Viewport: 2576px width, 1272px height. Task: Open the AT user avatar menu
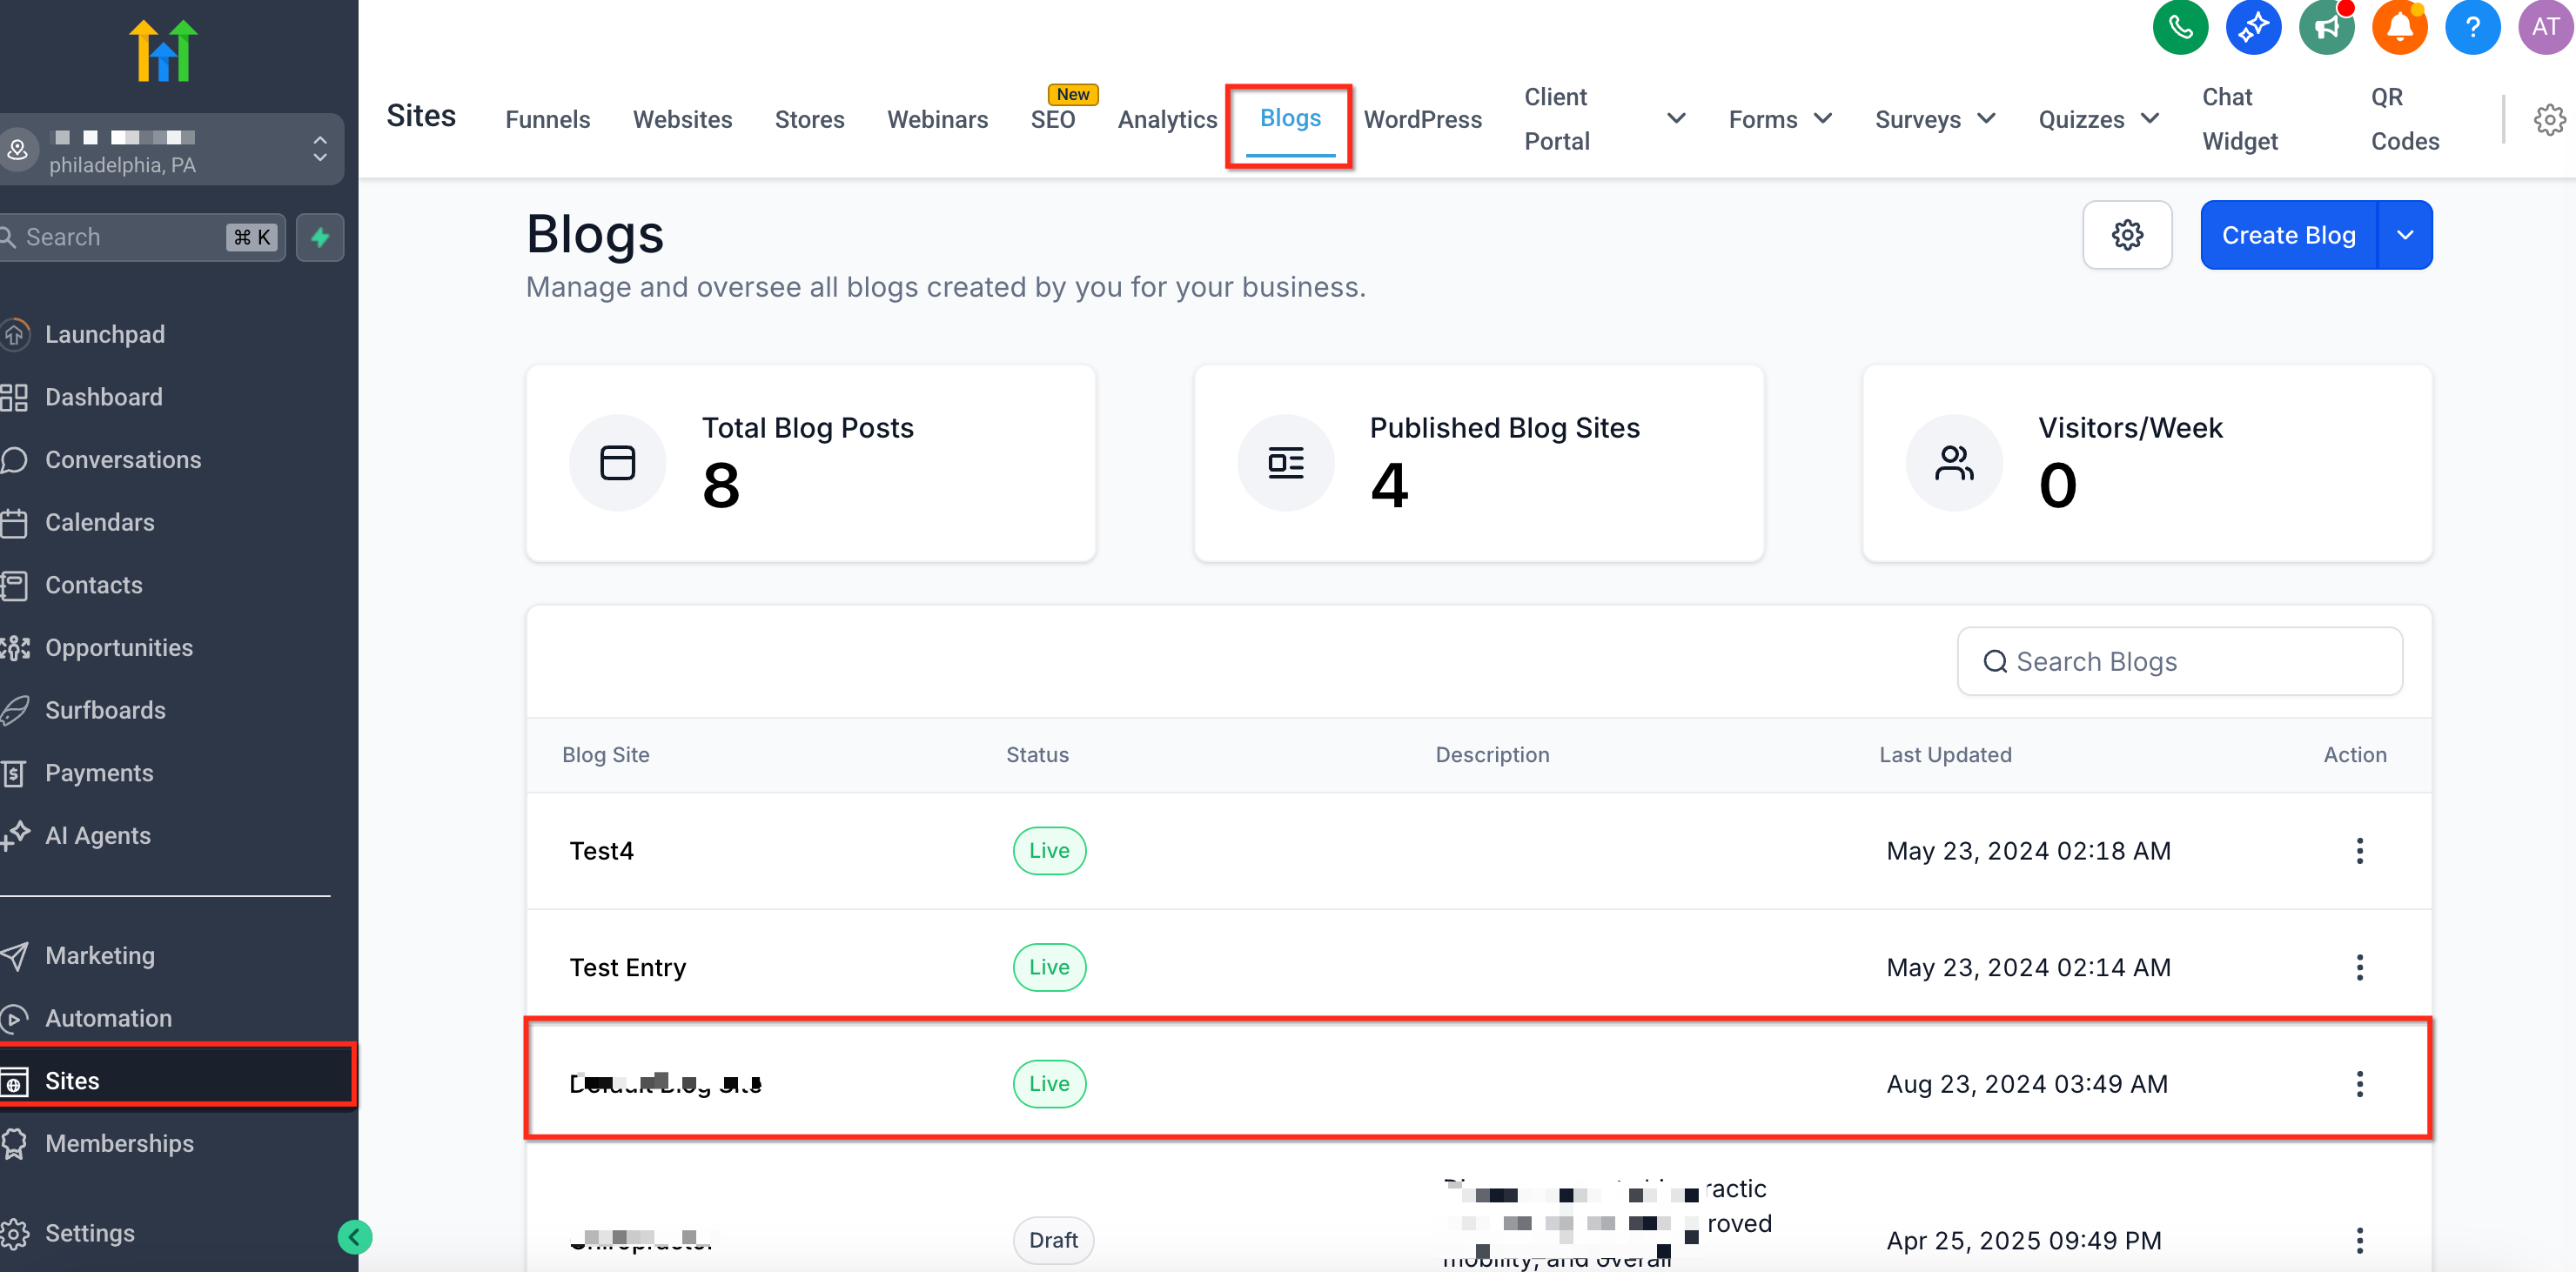point(2545,27)
